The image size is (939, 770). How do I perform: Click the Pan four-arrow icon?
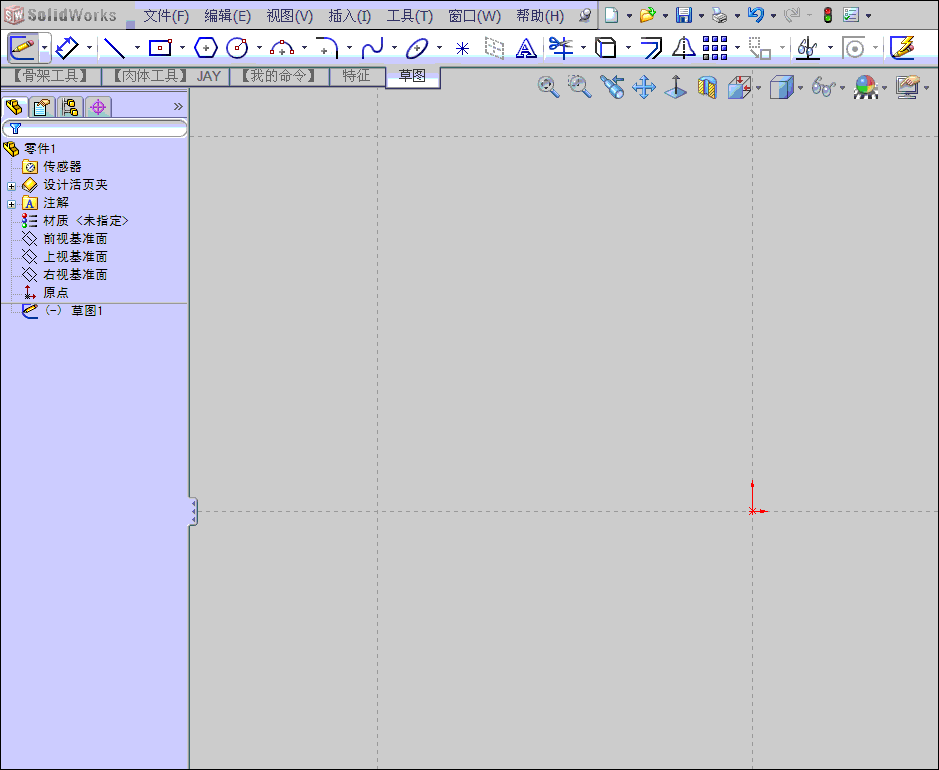(644, 87)
